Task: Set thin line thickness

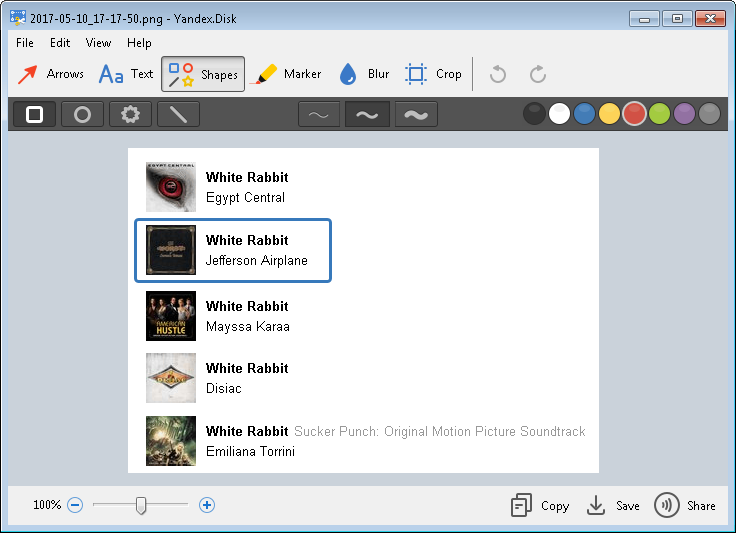Action: coord(318,114)
